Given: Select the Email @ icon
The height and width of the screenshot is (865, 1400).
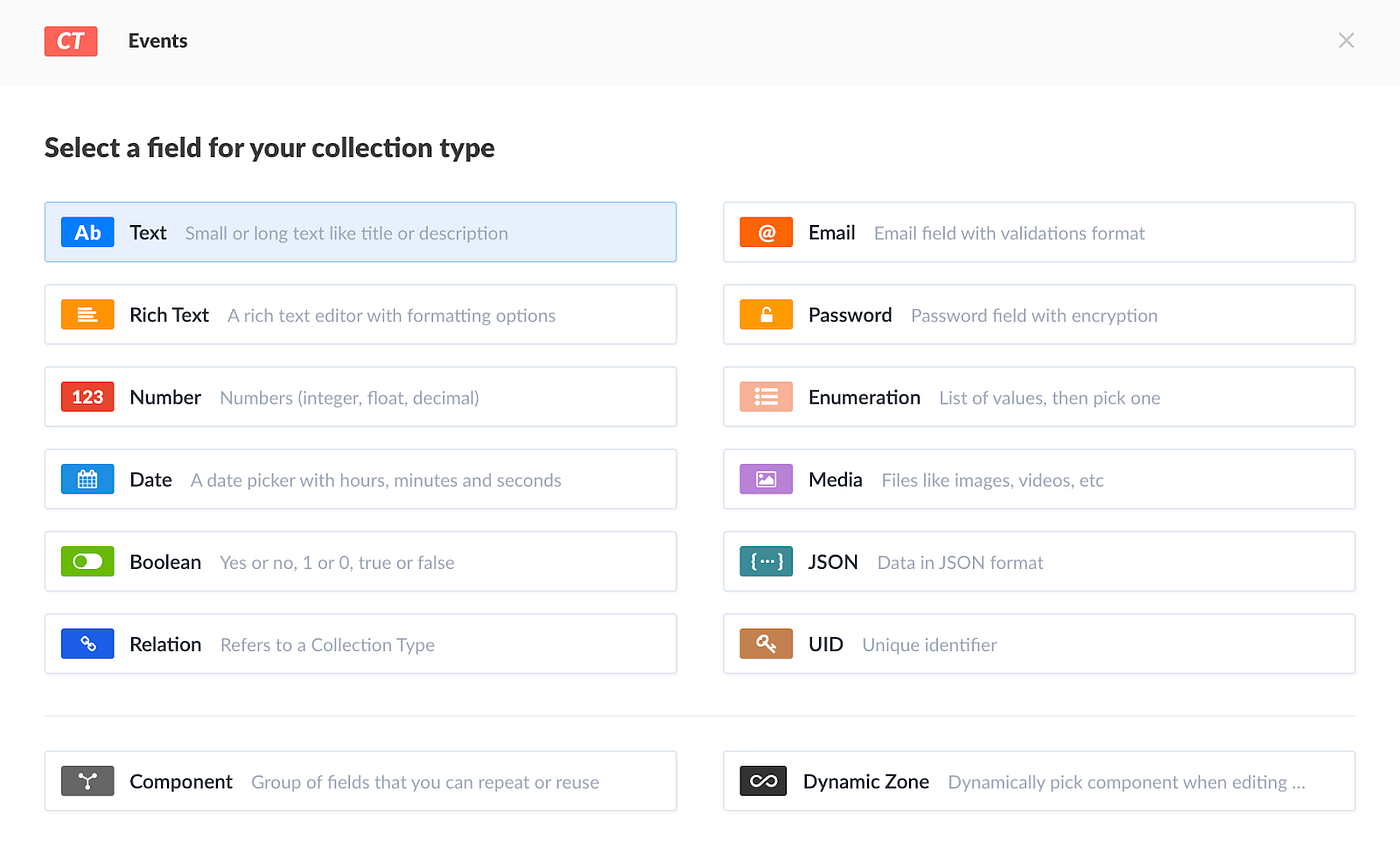Looking at the screenshot, I should (x=766, y=232).
